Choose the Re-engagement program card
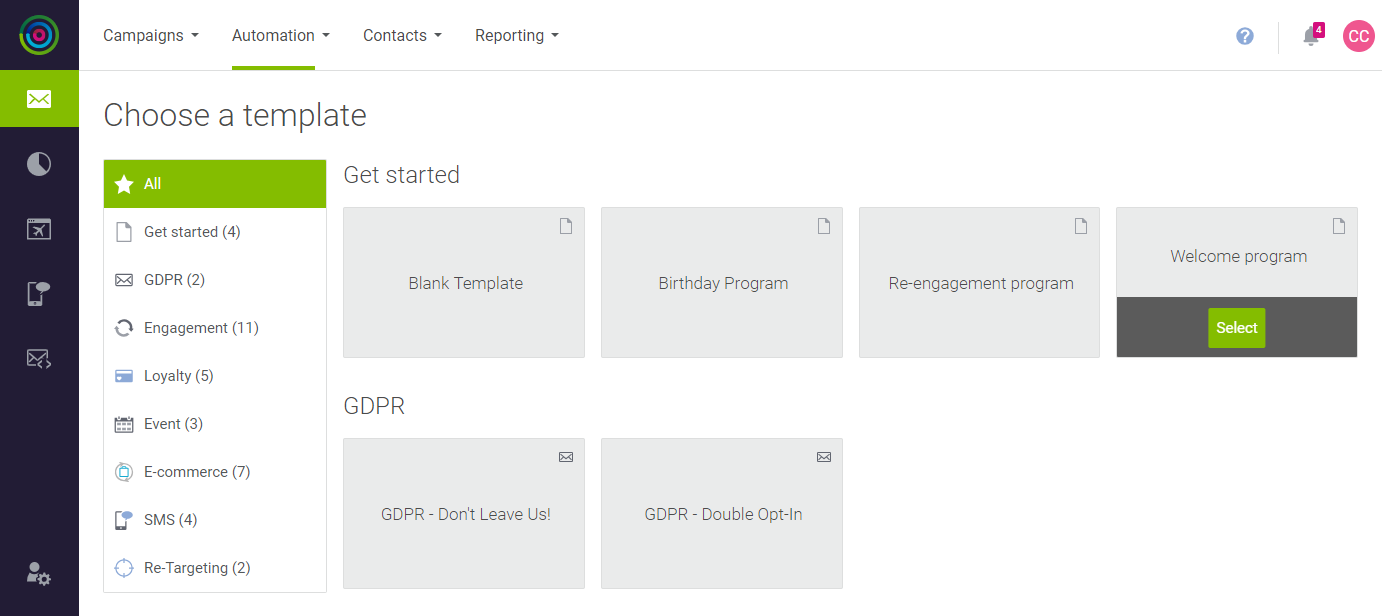This screenshot has height=616, width=1382. pos(980,283)
